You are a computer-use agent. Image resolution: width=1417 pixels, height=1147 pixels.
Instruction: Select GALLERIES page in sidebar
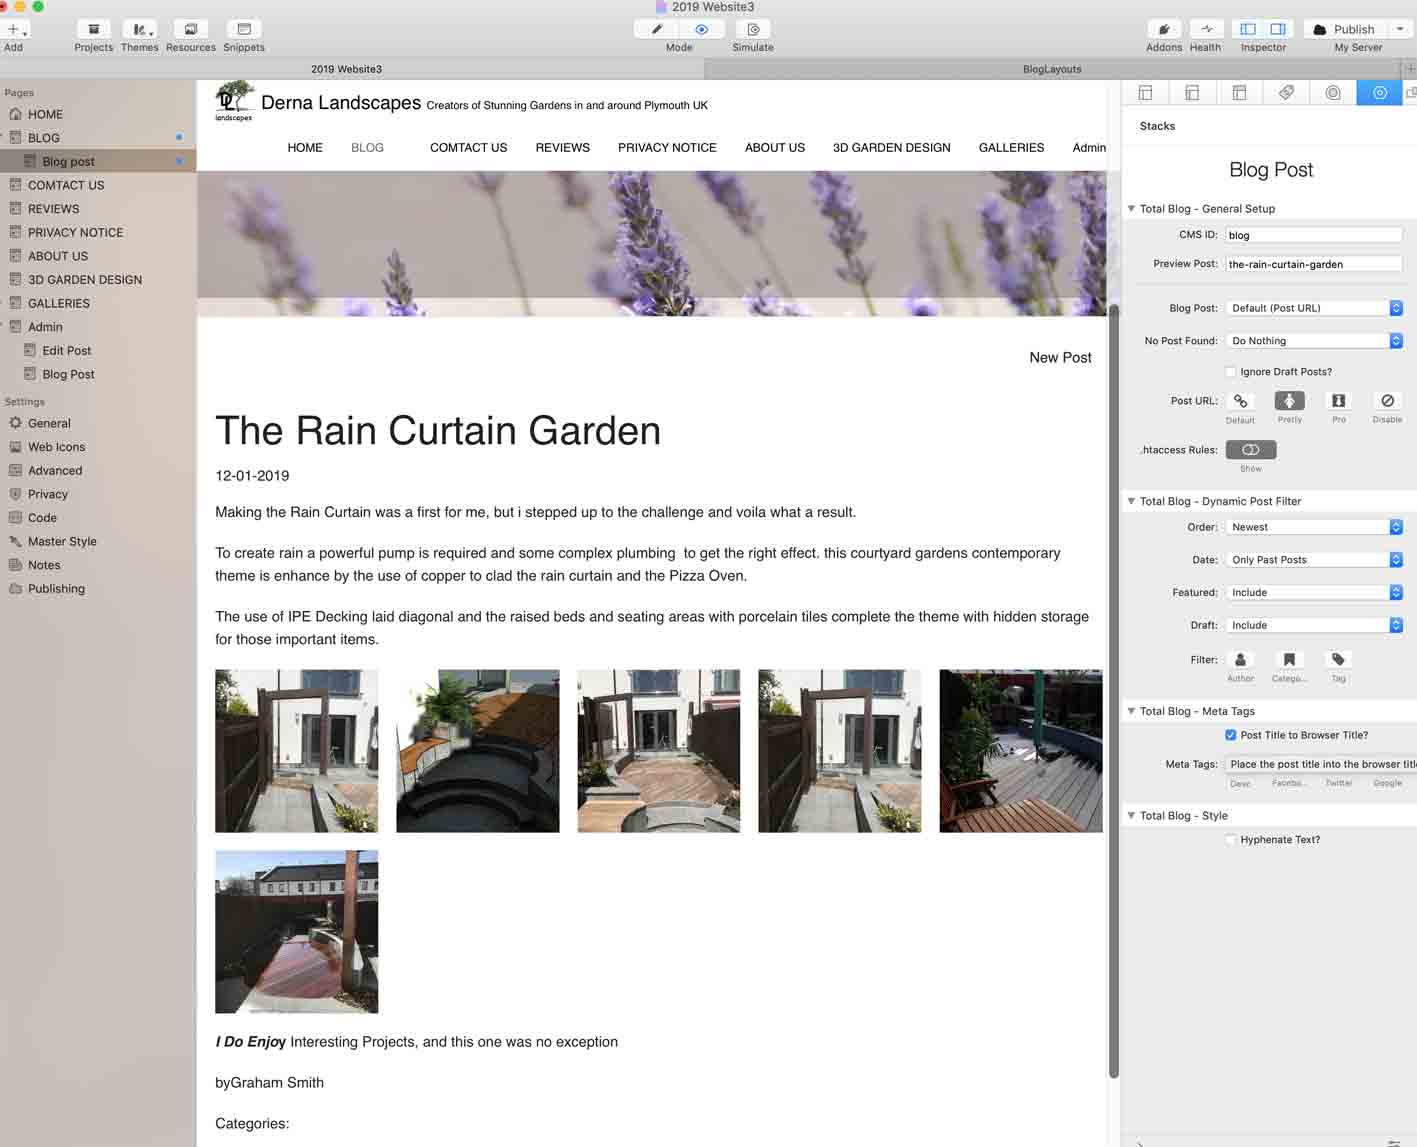click(98, 303)
